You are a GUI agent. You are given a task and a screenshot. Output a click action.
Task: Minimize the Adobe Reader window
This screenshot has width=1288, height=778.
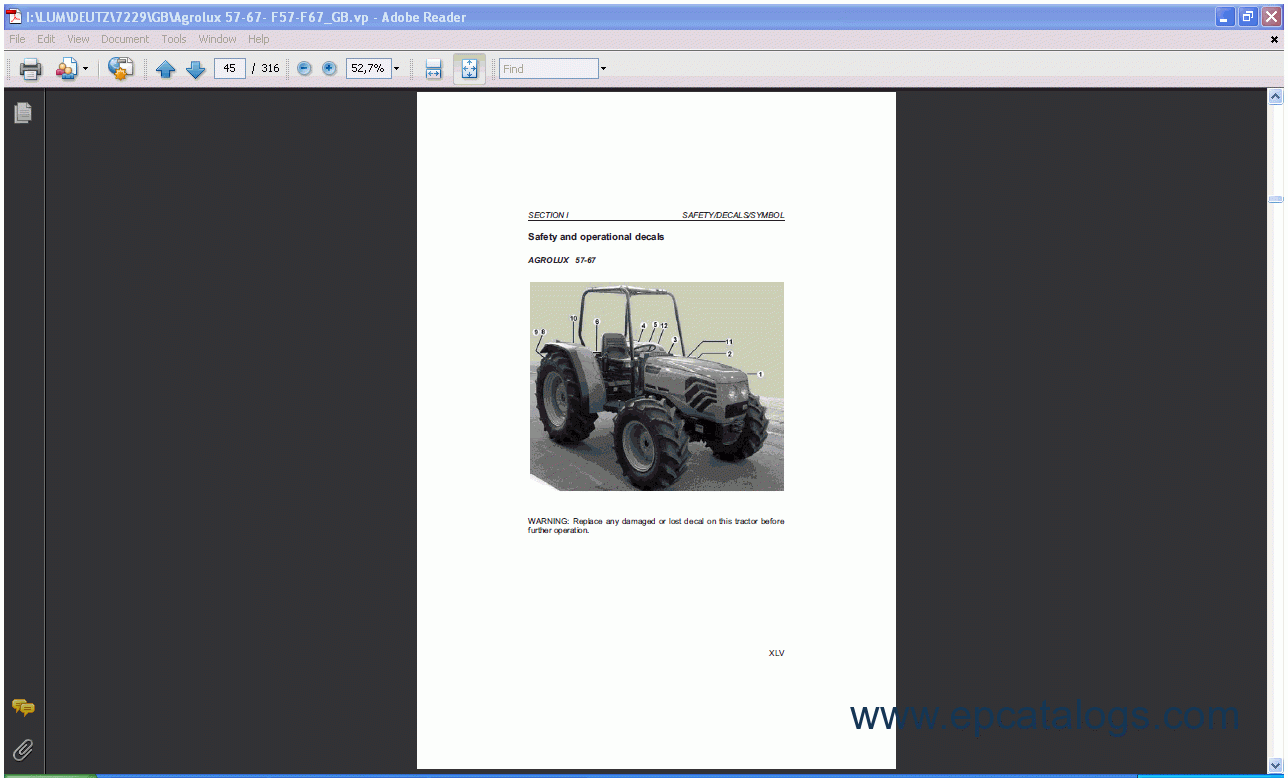click(x=1225, y=16)
